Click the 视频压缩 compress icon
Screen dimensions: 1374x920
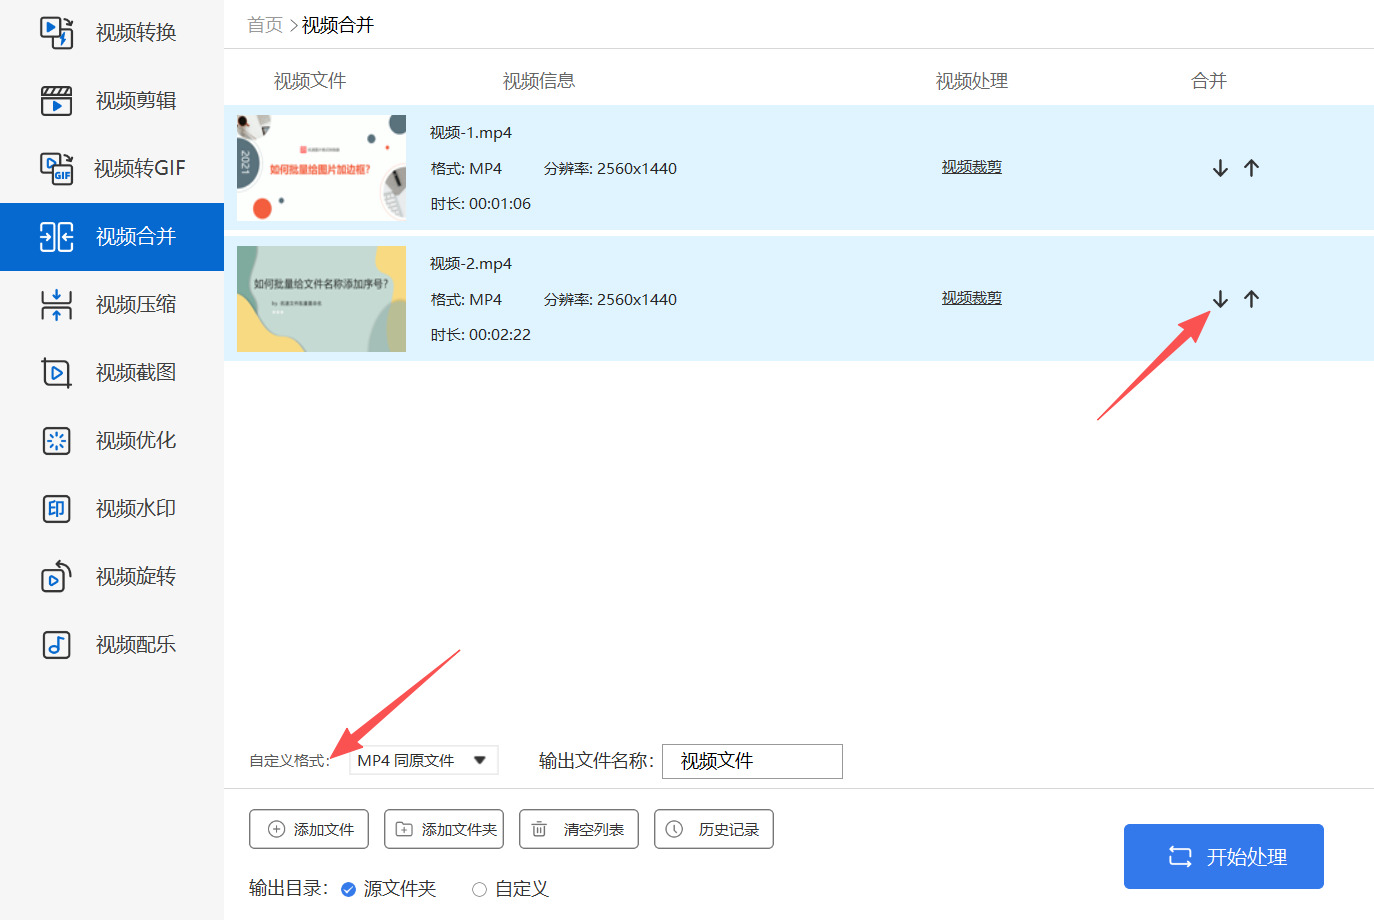pyautogui.click(x=56, y=304)
